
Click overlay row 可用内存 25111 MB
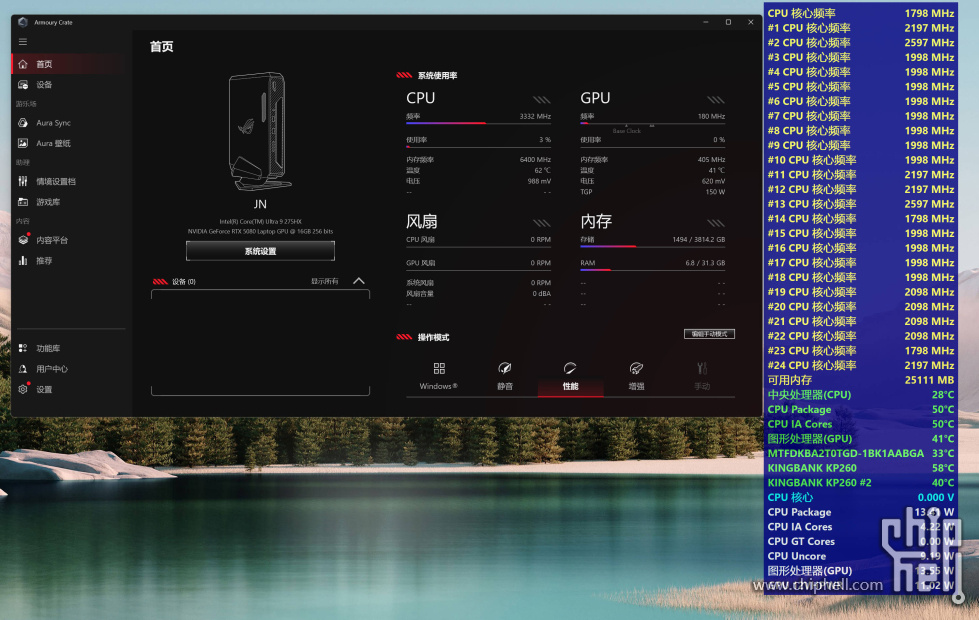click(860, 380)
